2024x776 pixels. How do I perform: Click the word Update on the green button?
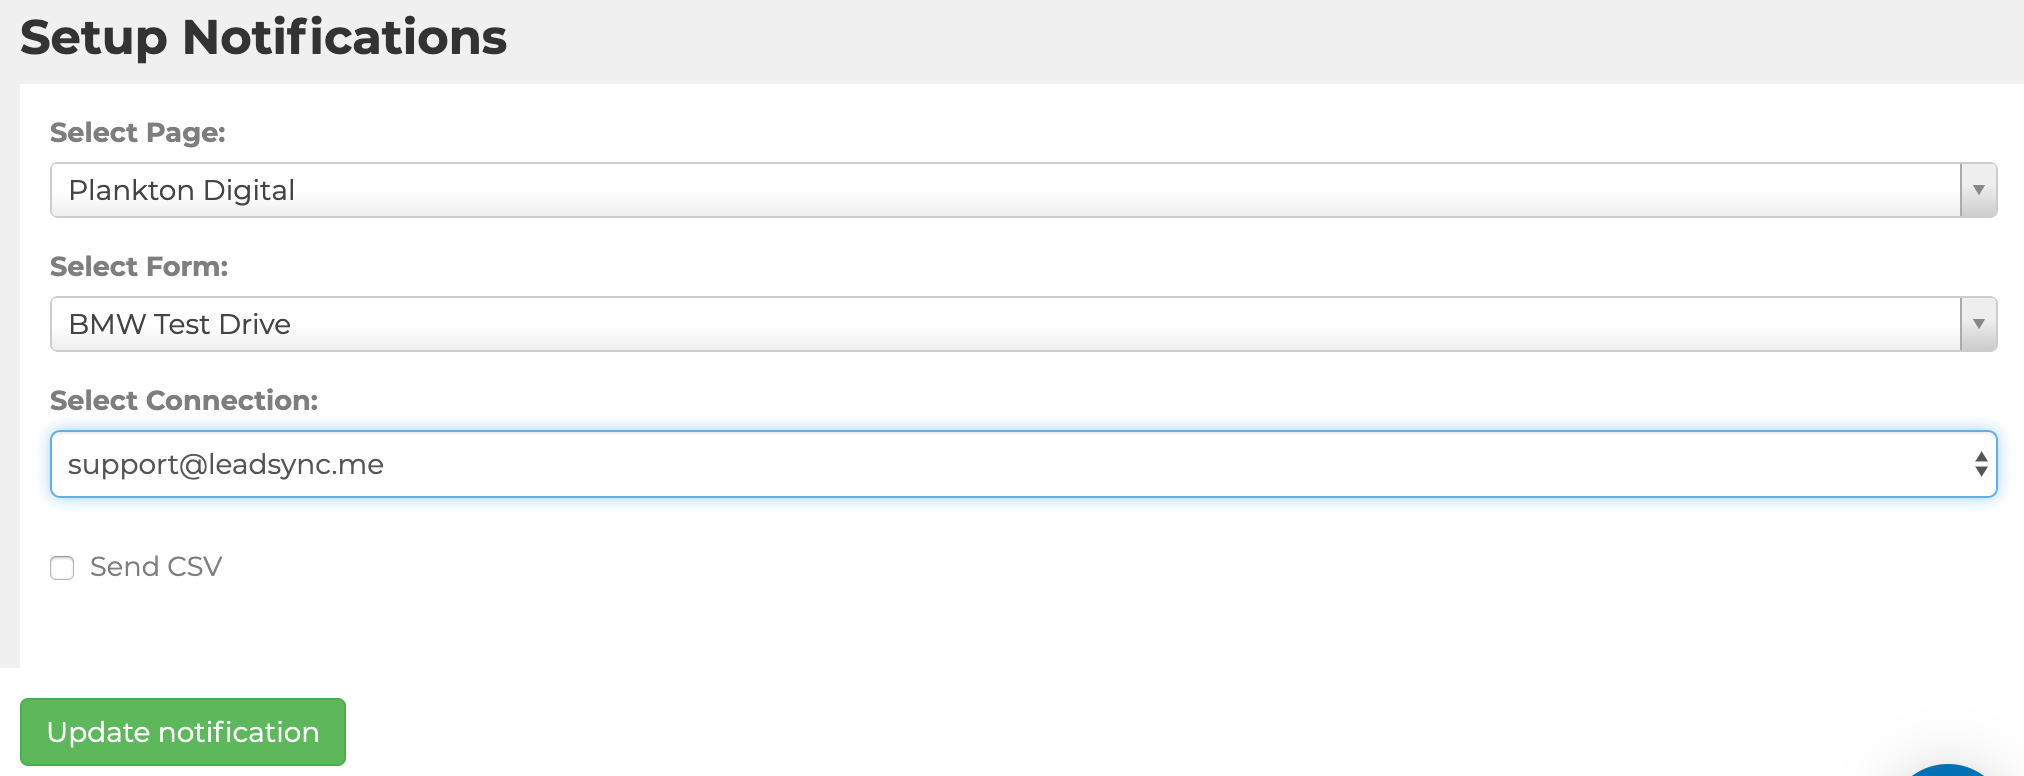click(x=98, y=732)
